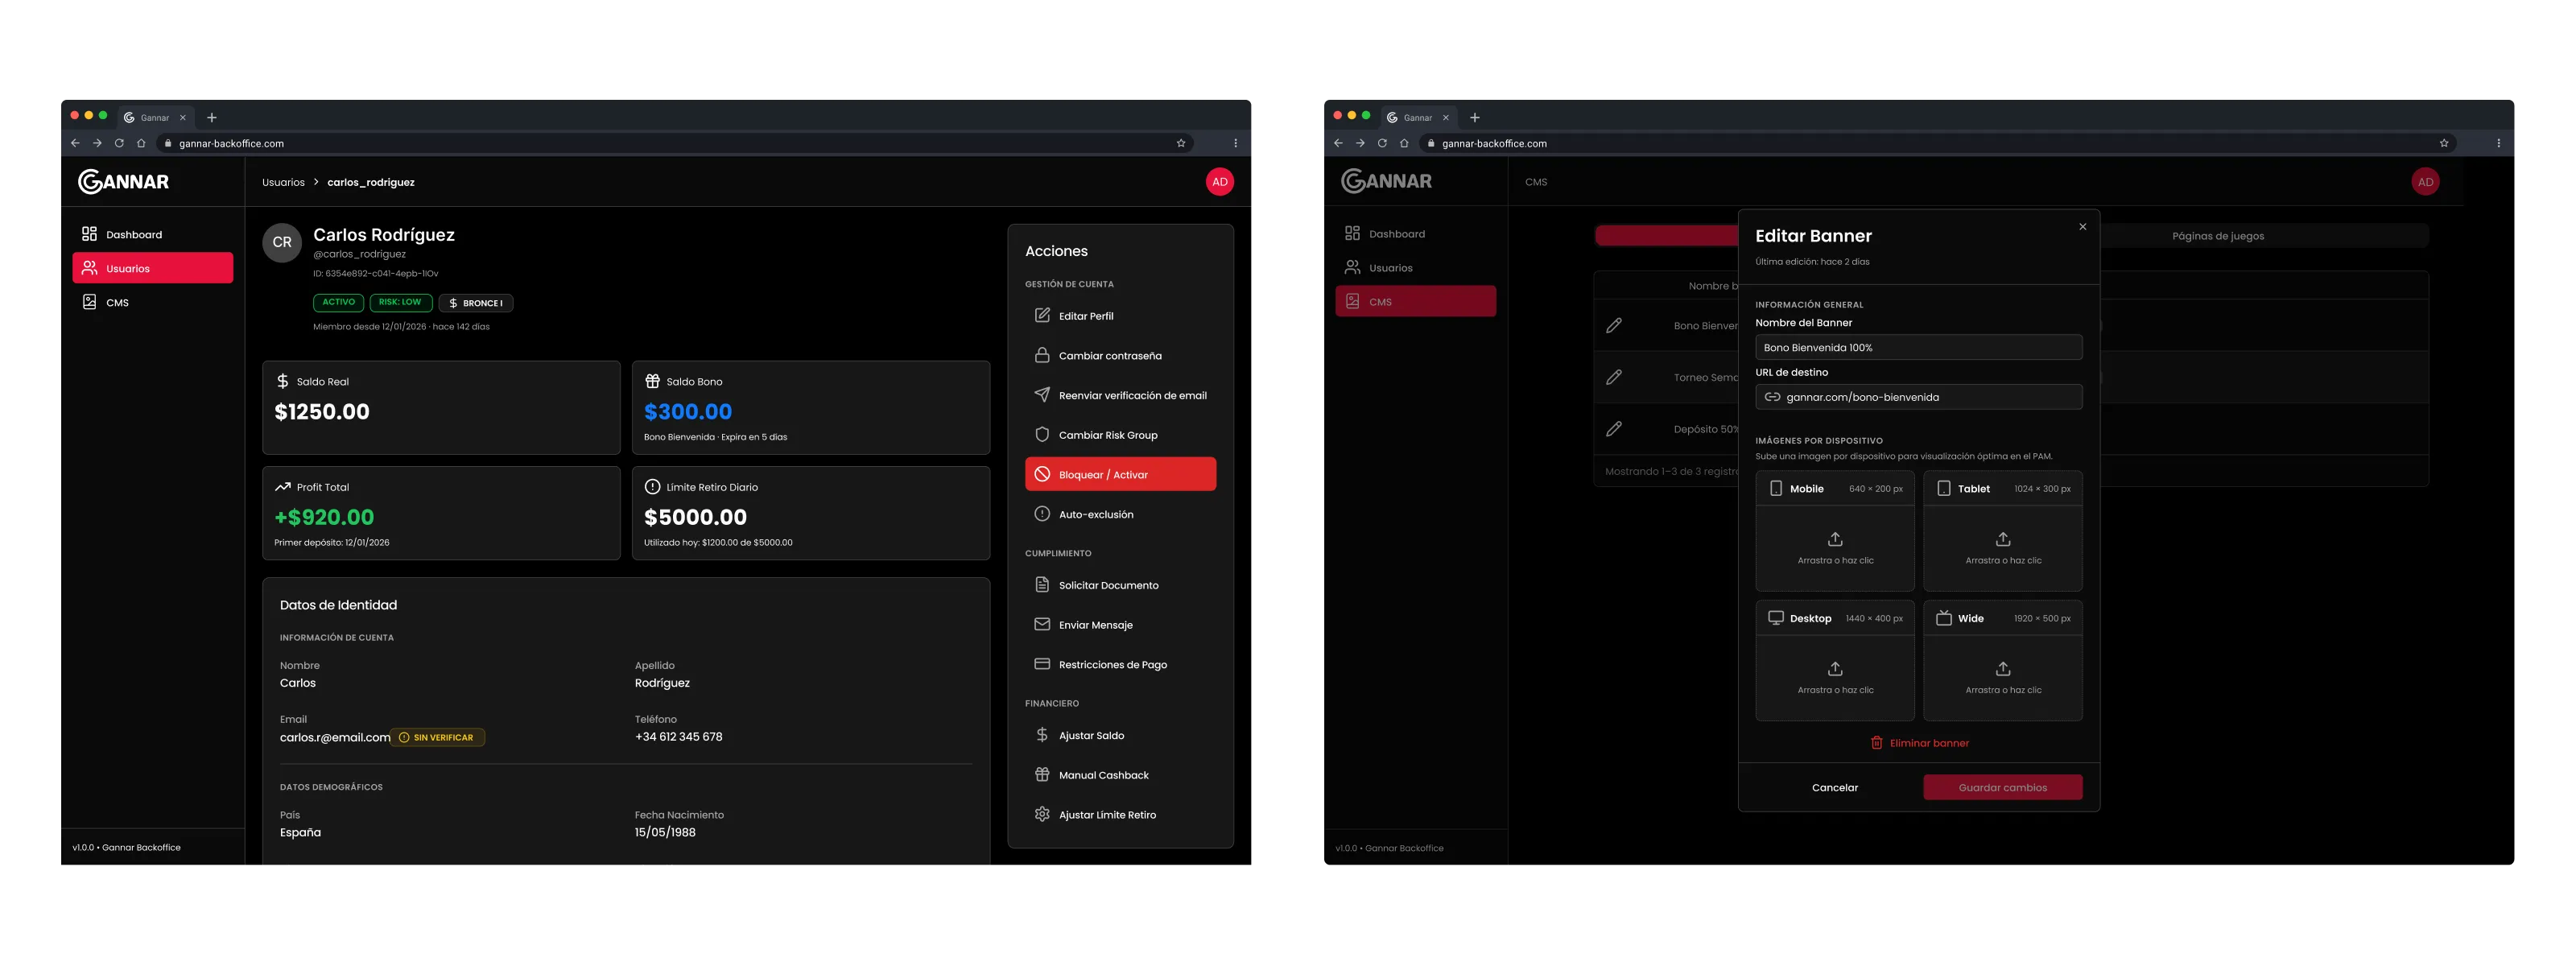Edit Torneo Semanal row pencil icon
Screen dimensions: 2576x966
click(x=1613, y=377)
